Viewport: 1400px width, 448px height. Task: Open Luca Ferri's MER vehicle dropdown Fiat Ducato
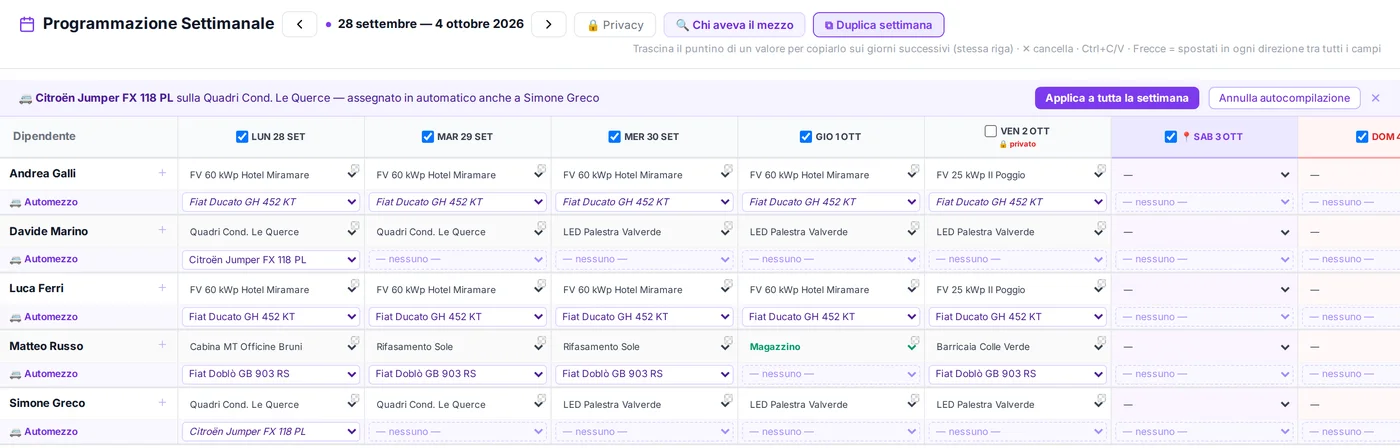point(644,317)
